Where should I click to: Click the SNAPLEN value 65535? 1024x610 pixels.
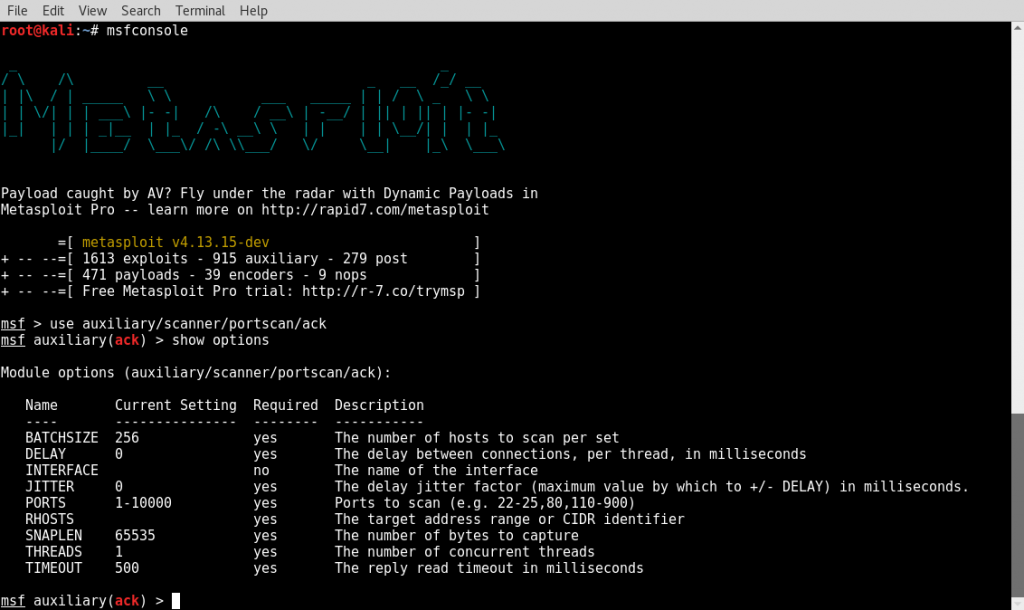tap(135, 536)
